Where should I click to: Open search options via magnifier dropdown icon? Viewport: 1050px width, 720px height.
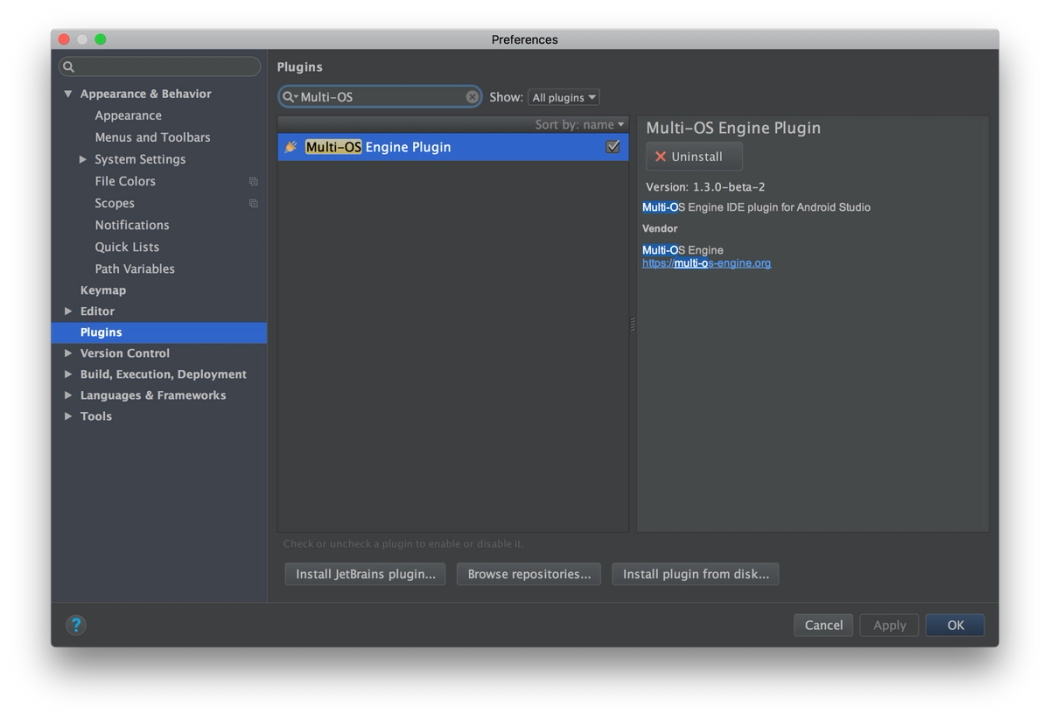pyautogui.click(x=289, y=96)
